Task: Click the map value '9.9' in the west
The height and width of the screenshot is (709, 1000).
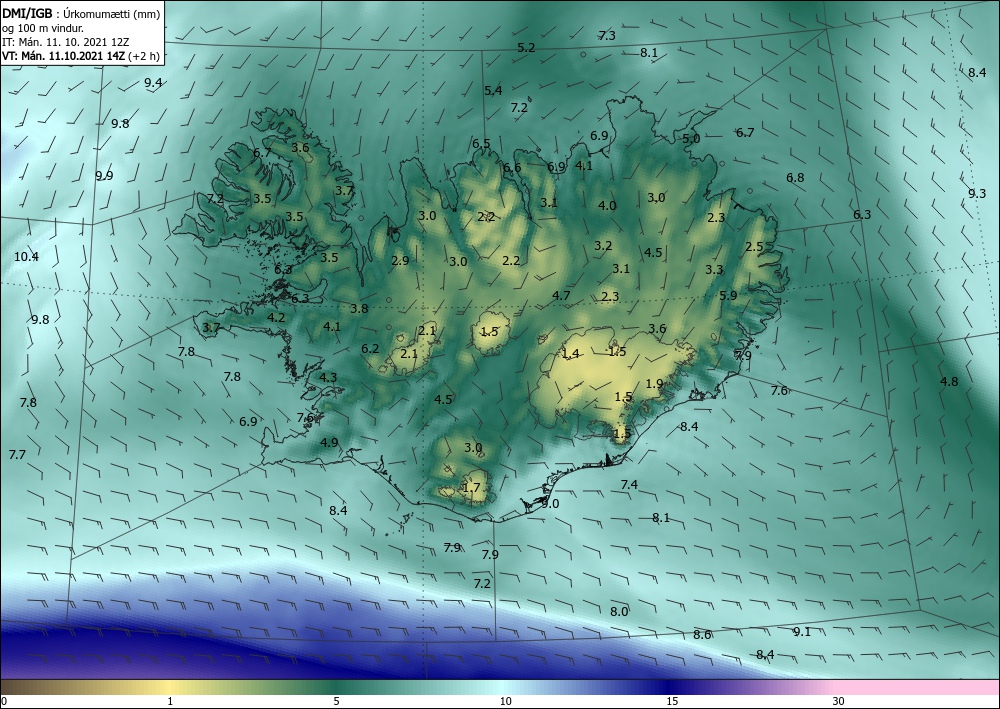Action: pyautogui.click(x=105, y=175)
